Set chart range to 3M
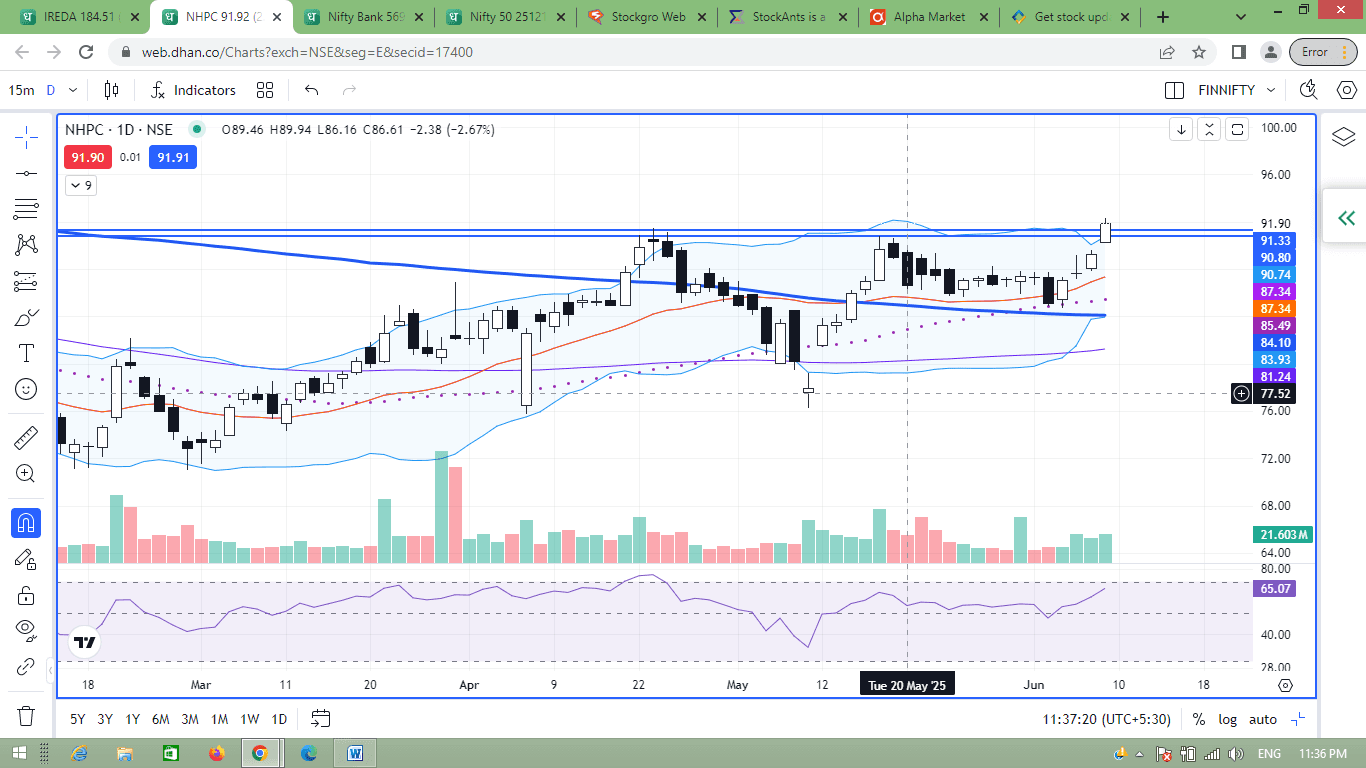This screenshot has height=768, width=1366. pos(190,718)
